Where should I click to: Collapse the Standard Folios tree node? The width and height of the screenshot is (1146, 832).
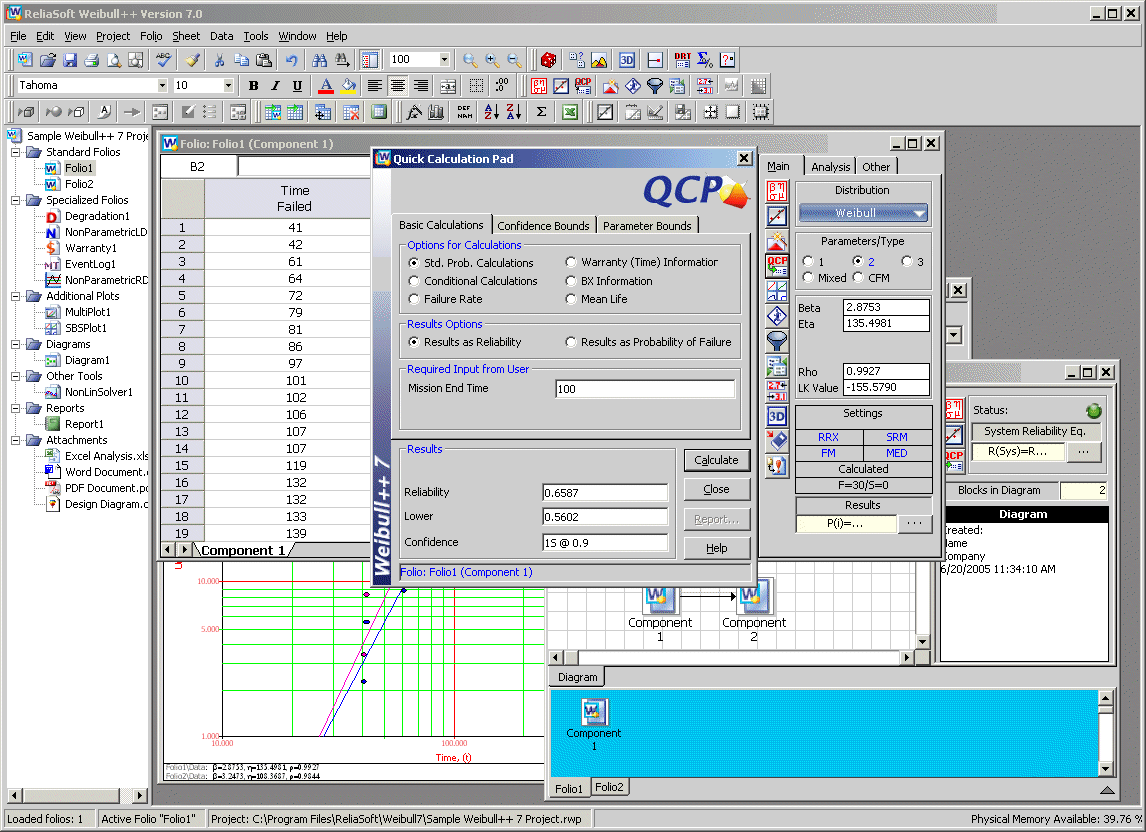point(15,152)
